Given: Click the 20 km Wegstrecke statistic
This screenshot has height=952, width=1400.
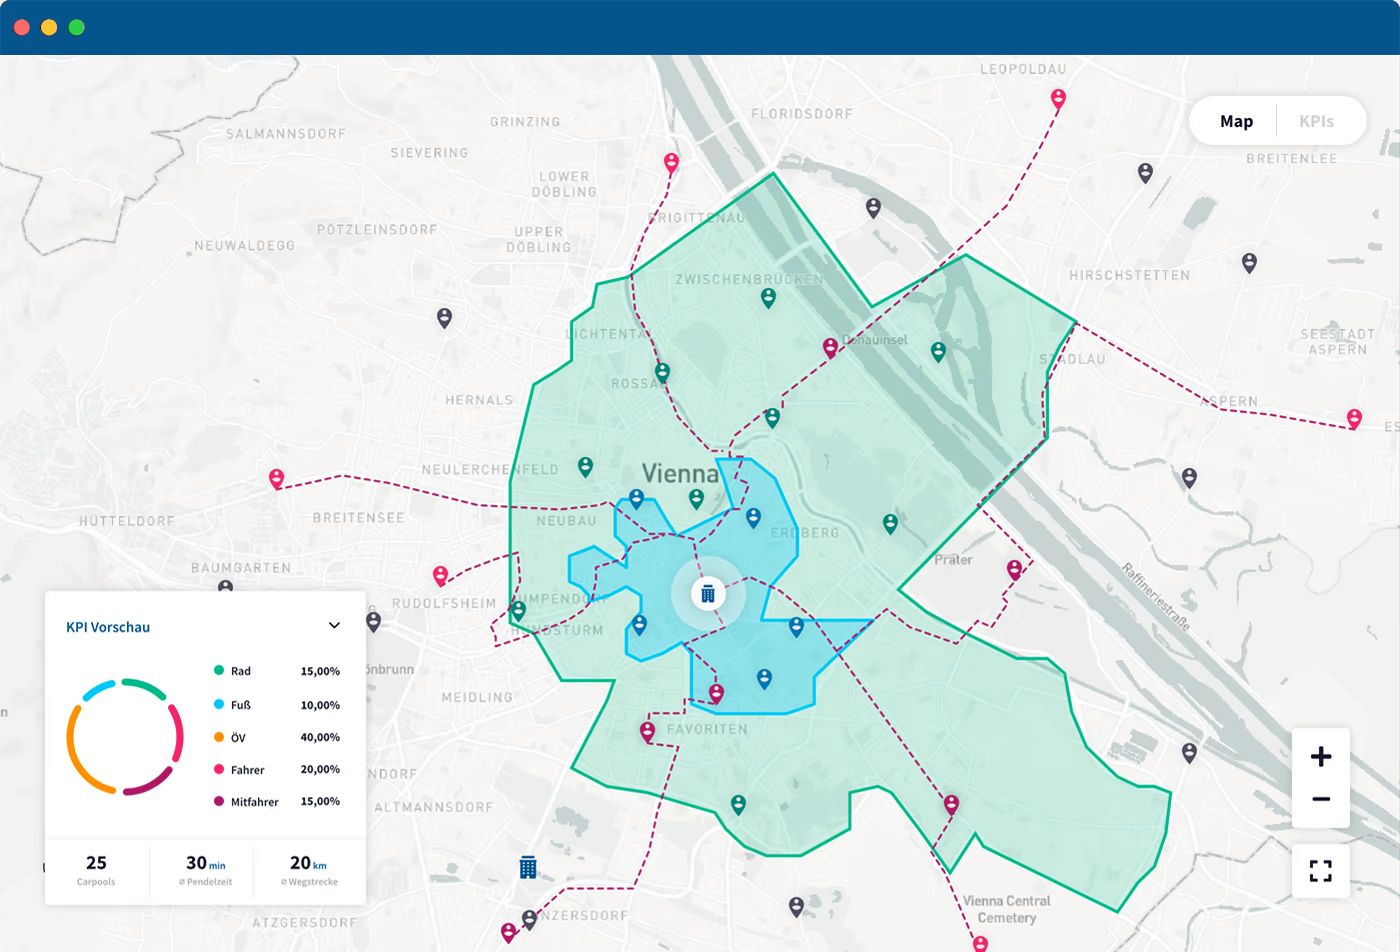Looking at the screenshot, I should (309, 869).
